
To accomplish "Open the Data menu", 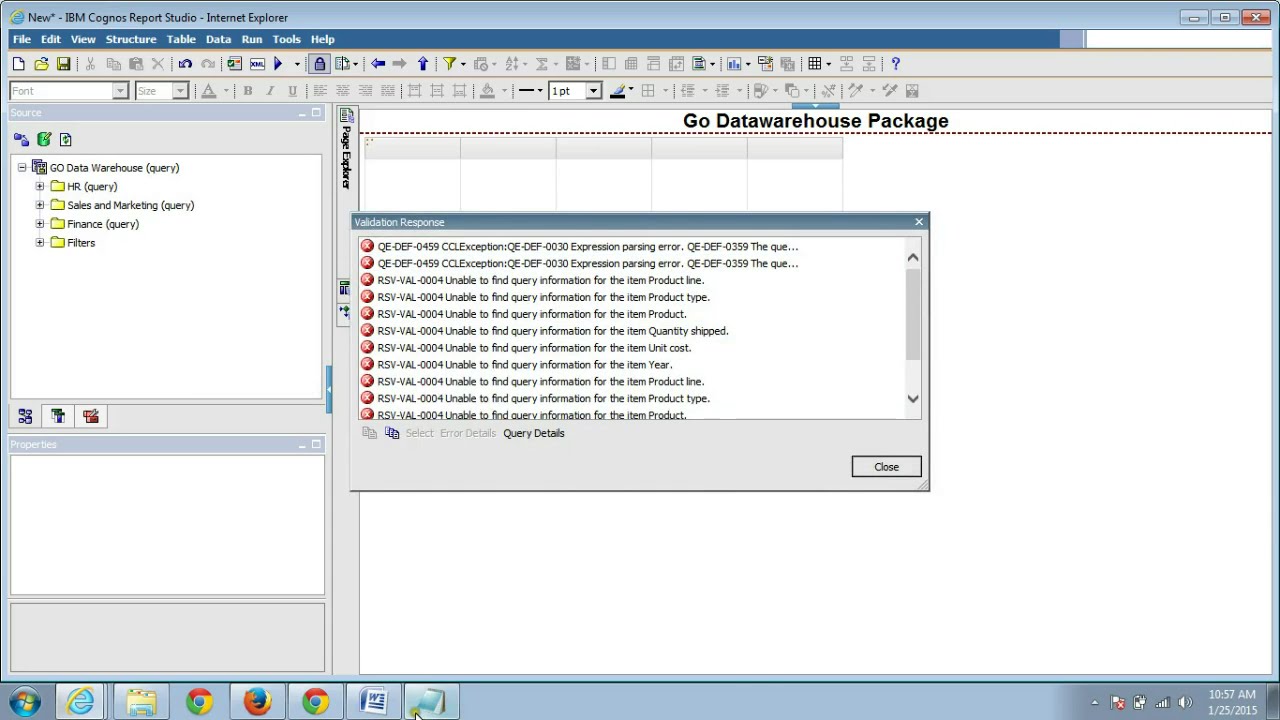I will pos(218,39).
